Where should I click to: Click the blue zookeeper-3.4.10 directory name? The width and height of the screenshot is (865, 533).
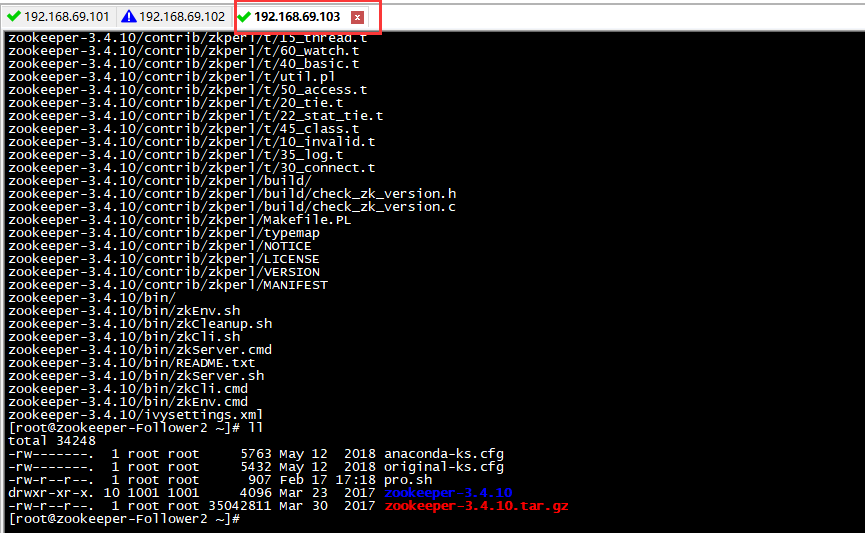tap(448, 493)
